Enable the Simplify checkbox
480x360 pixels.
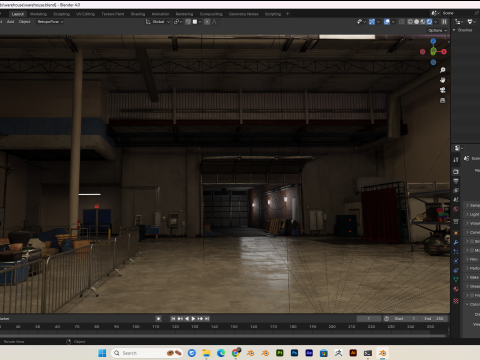point(472,241)
